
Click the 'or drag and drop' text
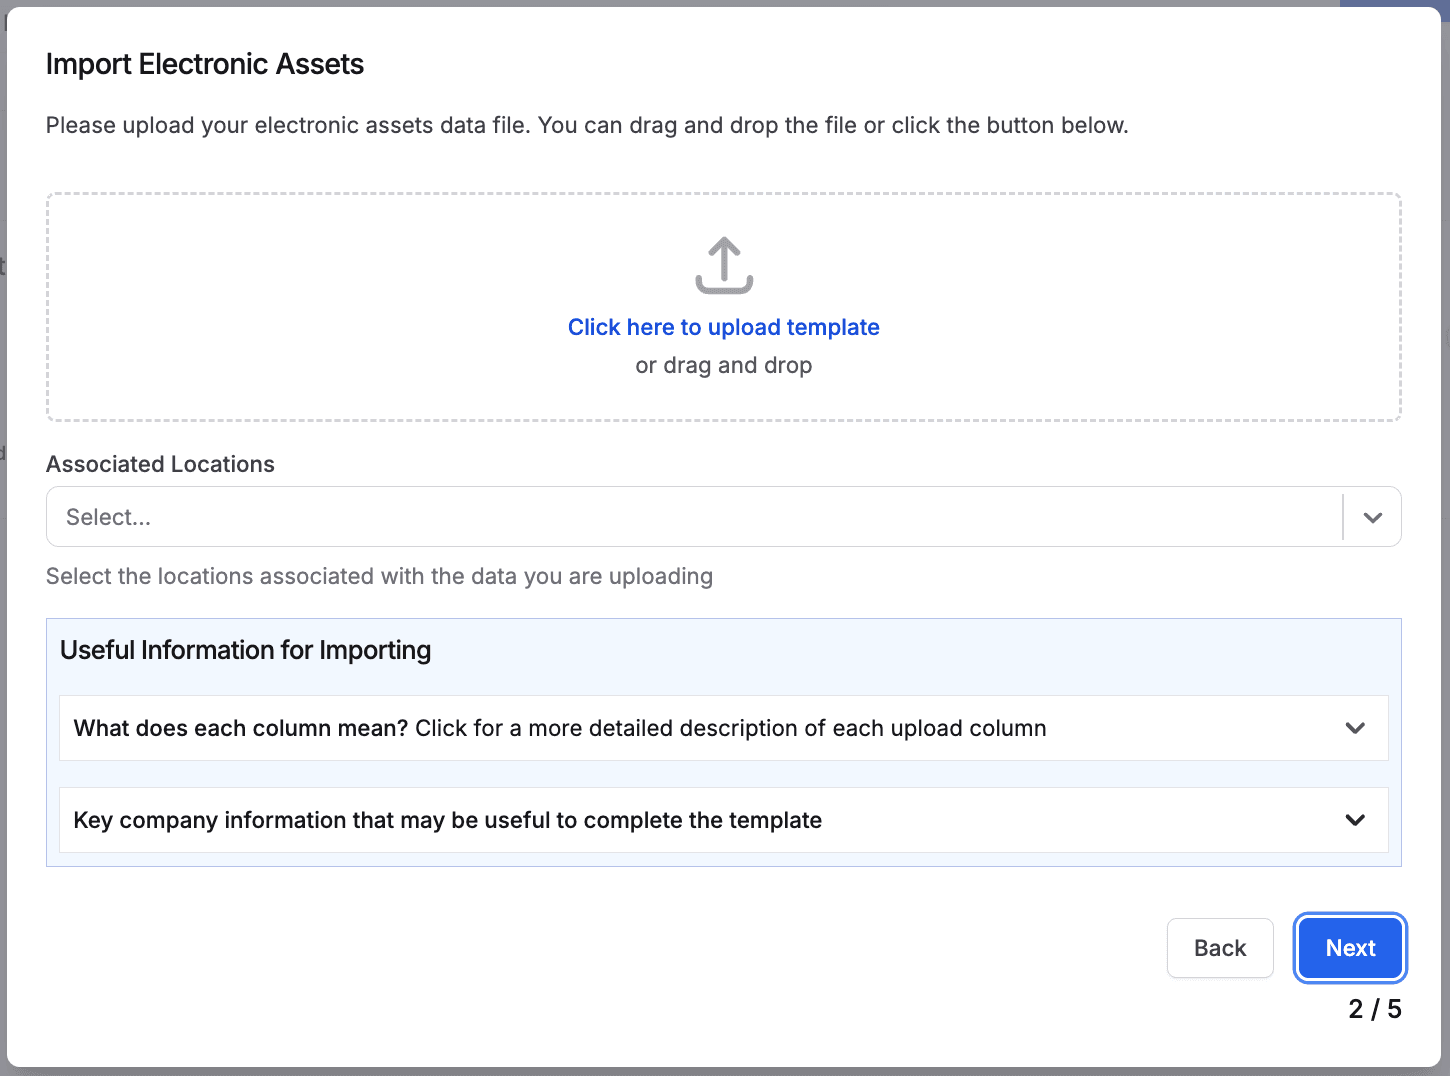point(723,366)
